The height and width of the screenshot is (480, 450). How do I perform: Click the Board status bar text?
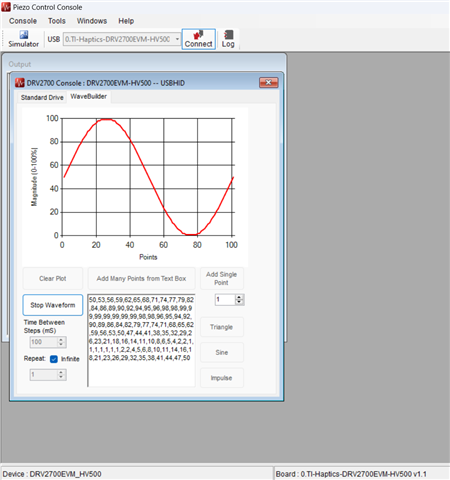point(351,474)
